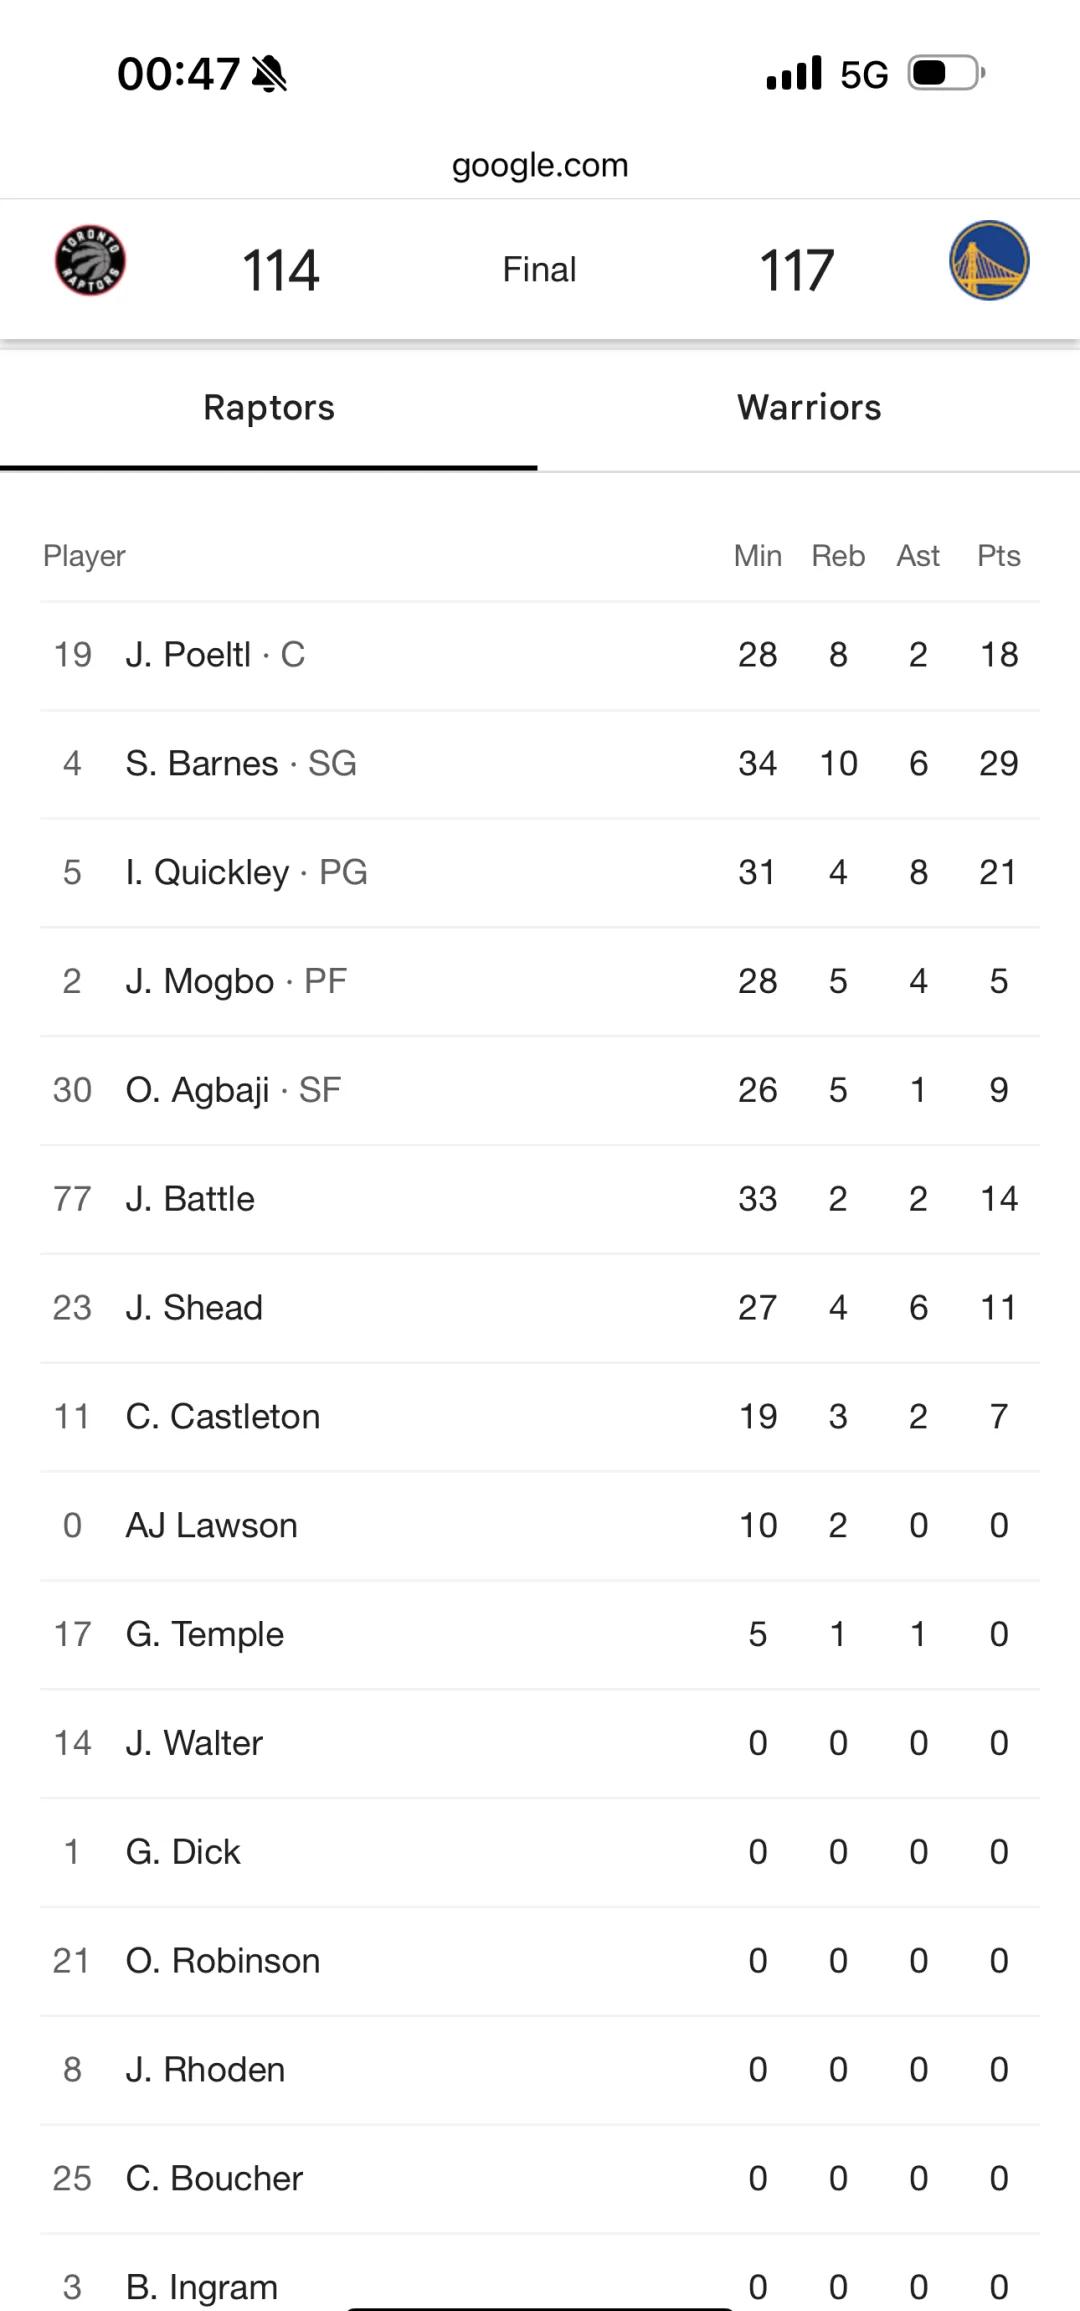Viewport: 1080px width, 2311px height.
Task: Tap the Golden State Warriors logo
Action: point(989,260)
